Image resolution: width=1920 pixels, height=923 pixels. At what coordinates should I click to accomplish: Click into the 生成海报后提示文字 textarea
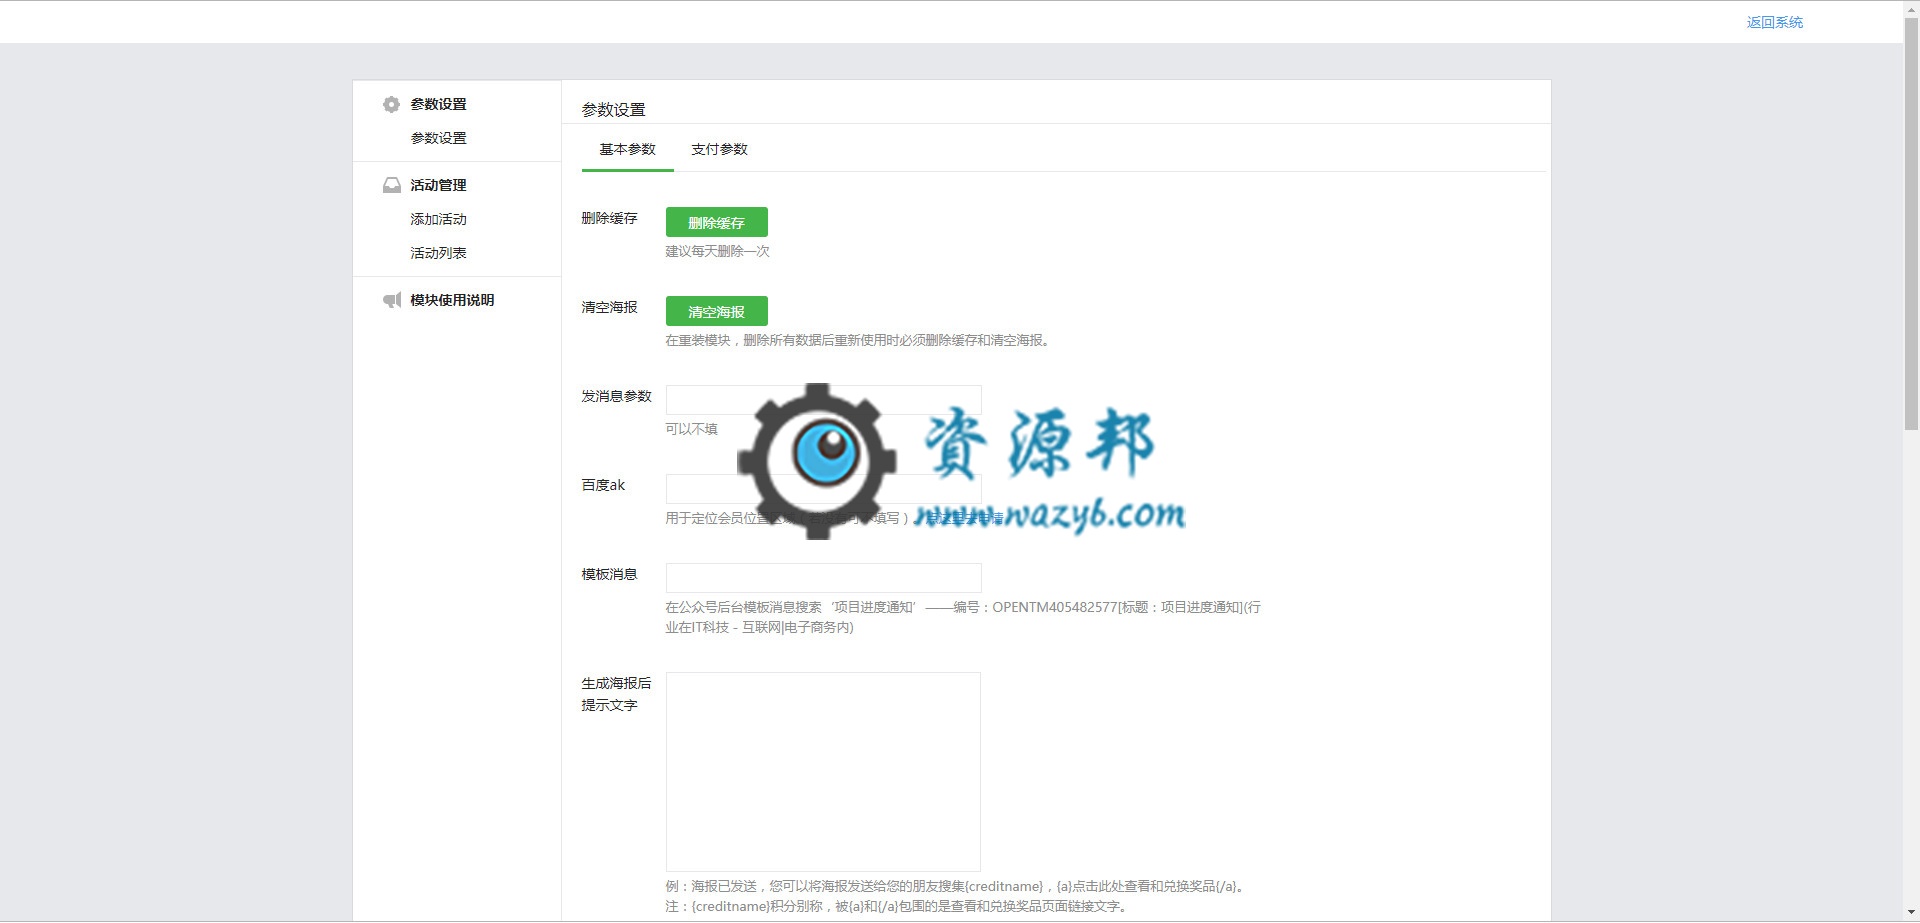tap(823, 771)
